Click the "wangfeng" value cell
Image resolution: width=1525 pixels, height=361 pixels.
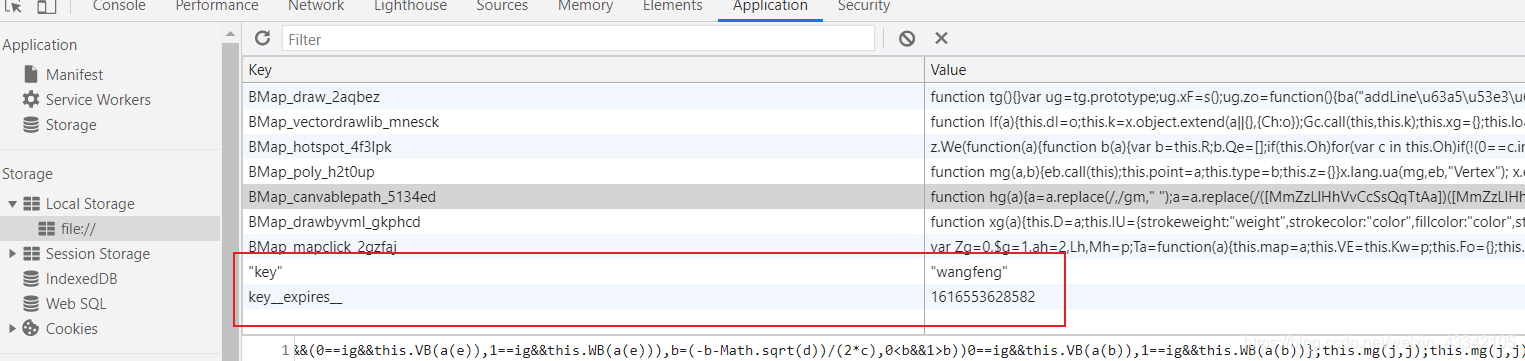click(1224, 272)
